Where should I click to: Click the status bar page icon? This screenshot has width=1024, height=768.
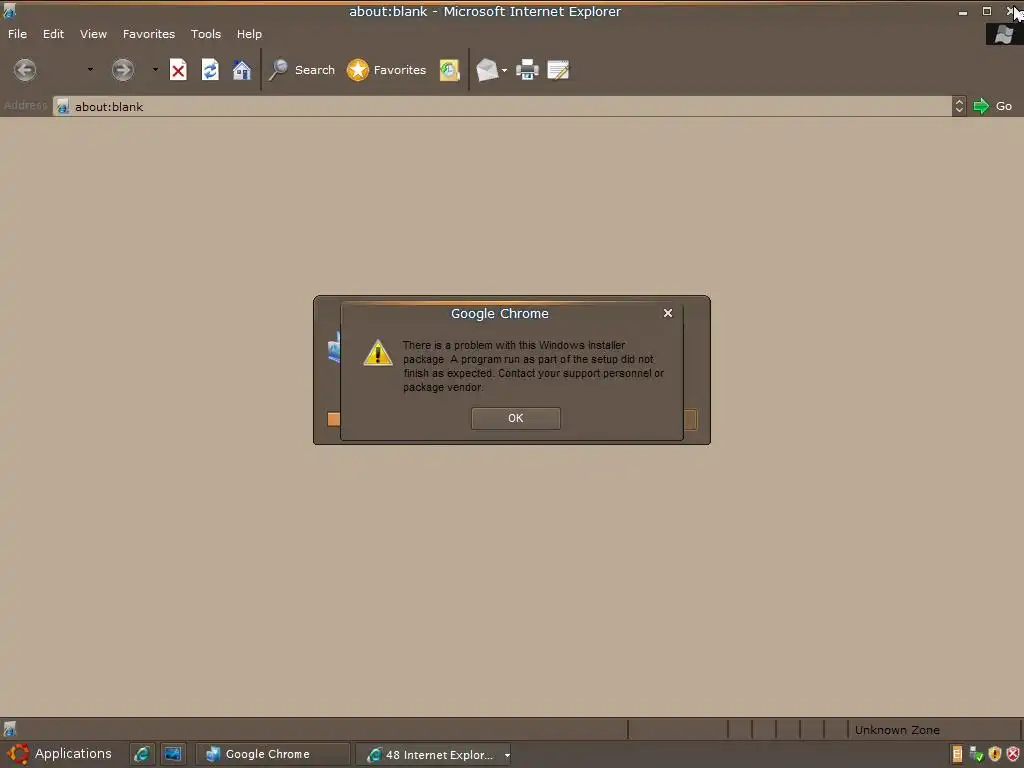click(10, 729)
